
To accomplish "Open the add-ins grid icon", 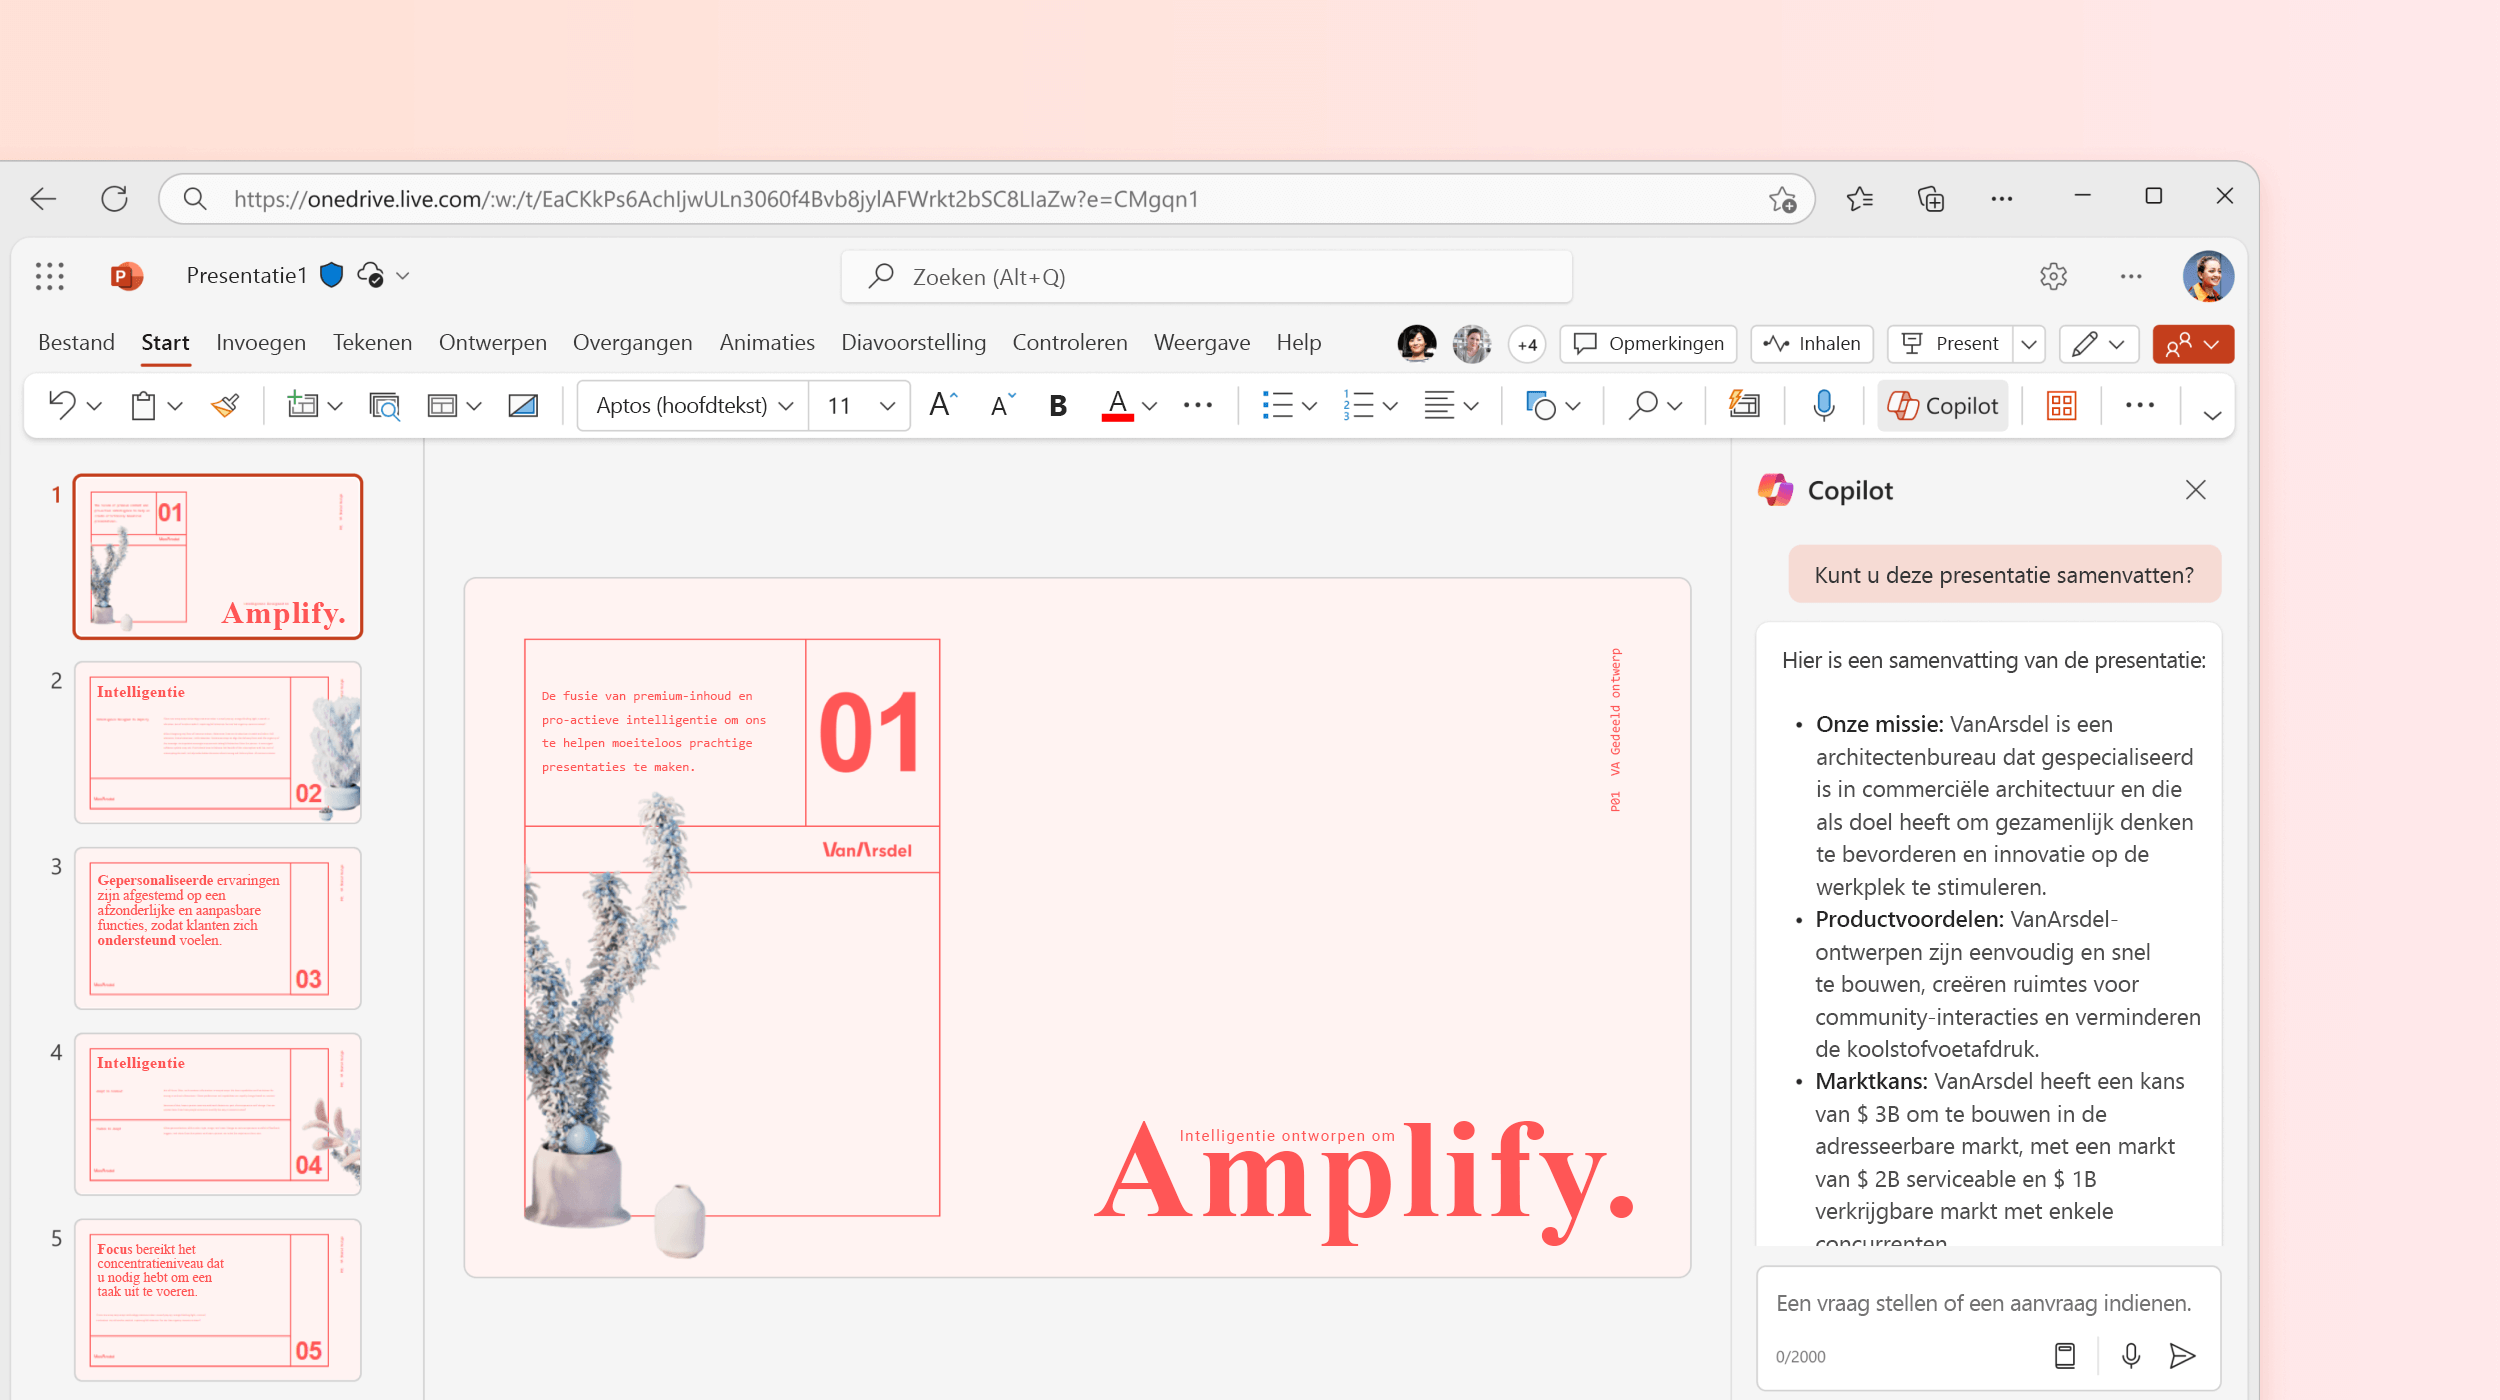I will point(2061,405).
